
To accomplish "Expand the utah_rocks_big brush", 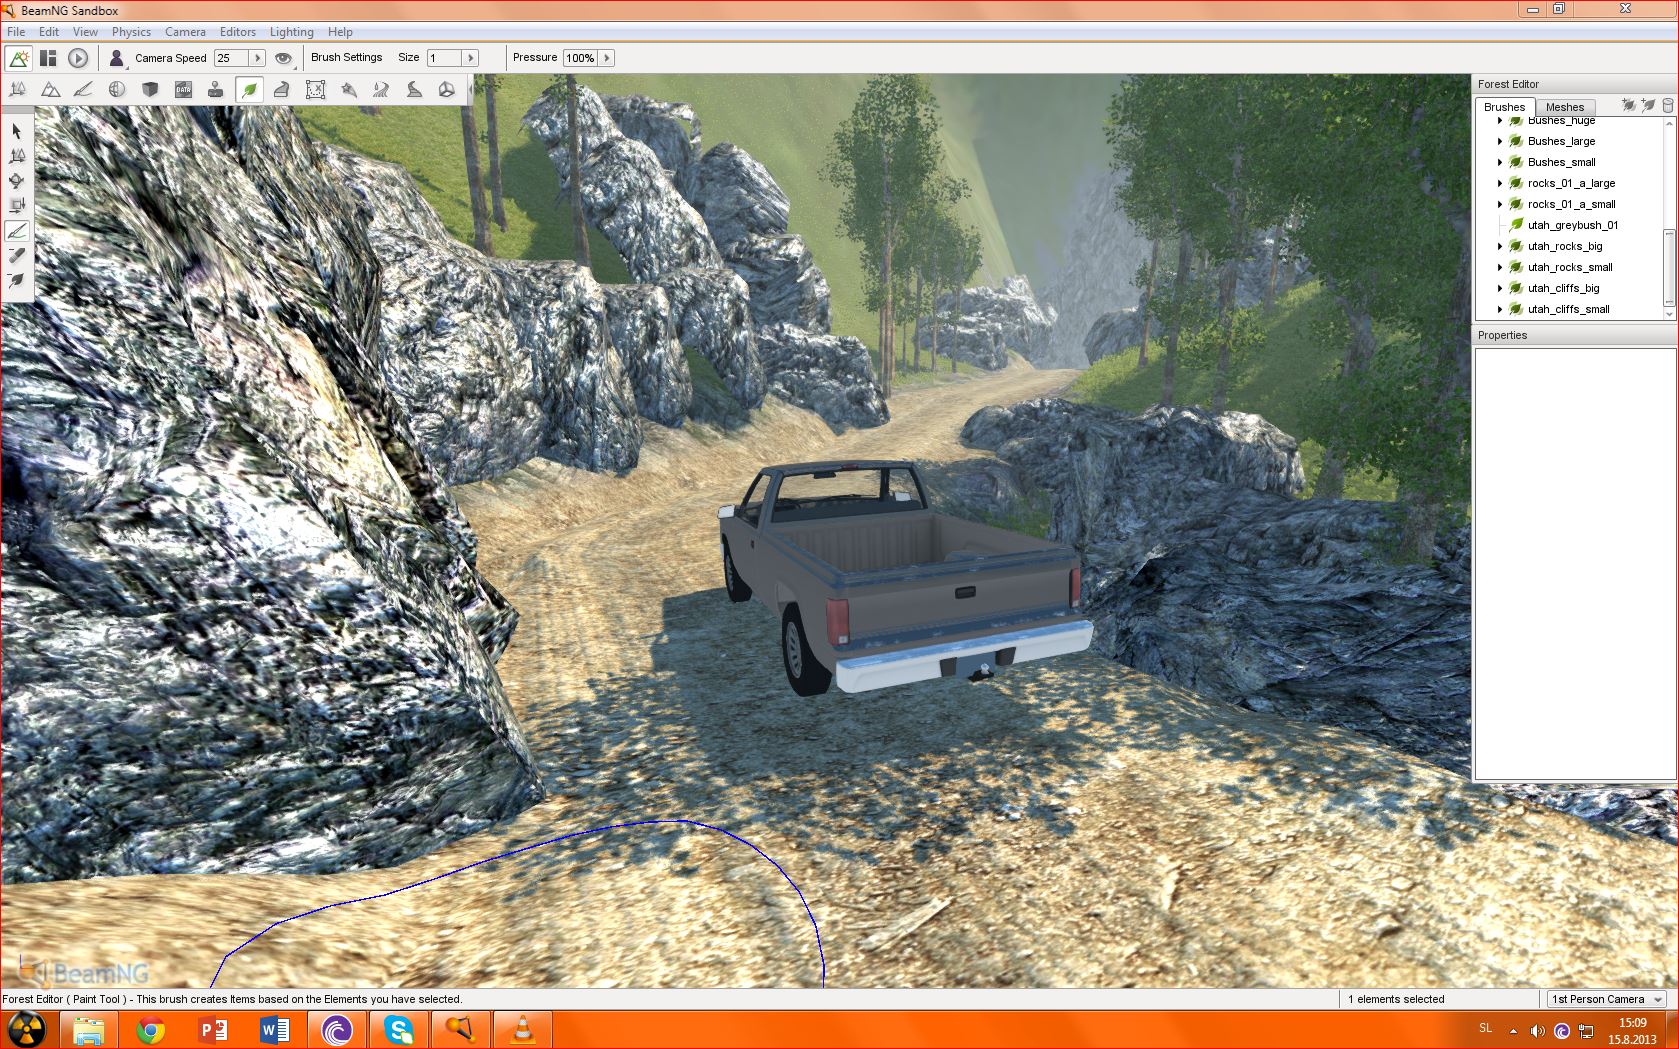I will pos(1500,246).
